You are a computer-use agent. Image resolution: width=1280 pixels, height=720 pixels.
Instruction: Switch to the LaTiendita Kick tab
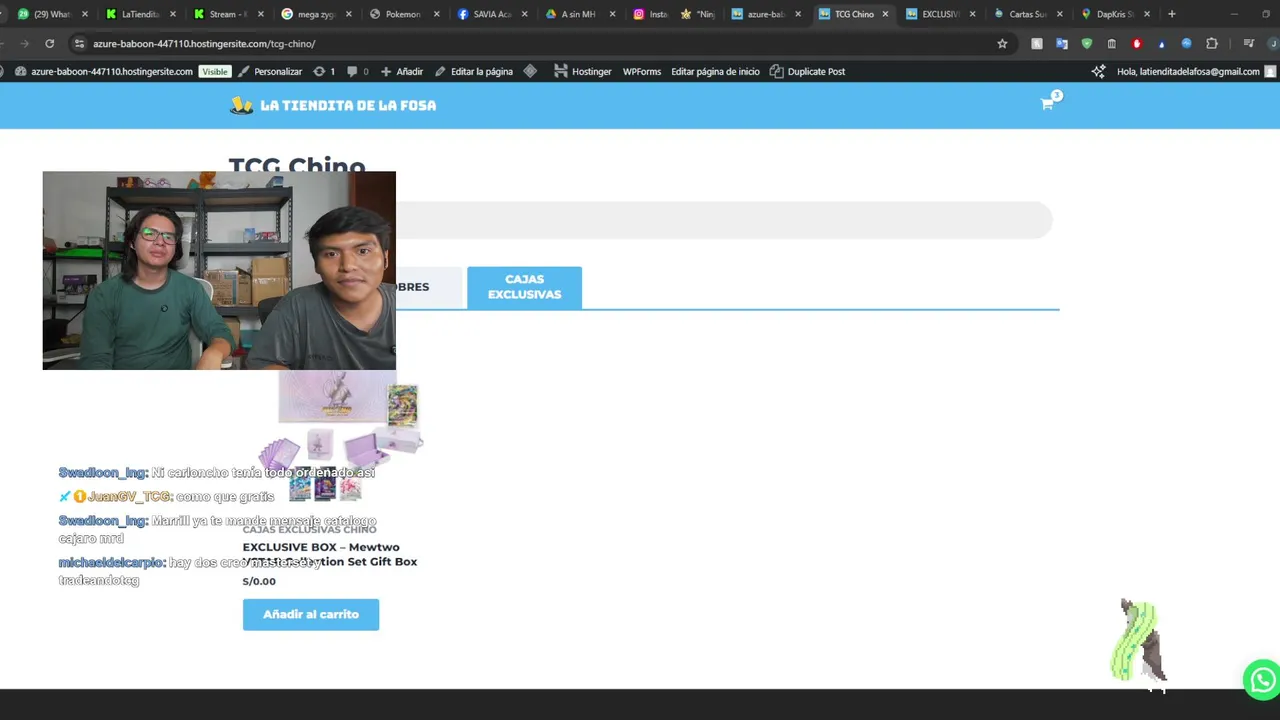point(140,14)
